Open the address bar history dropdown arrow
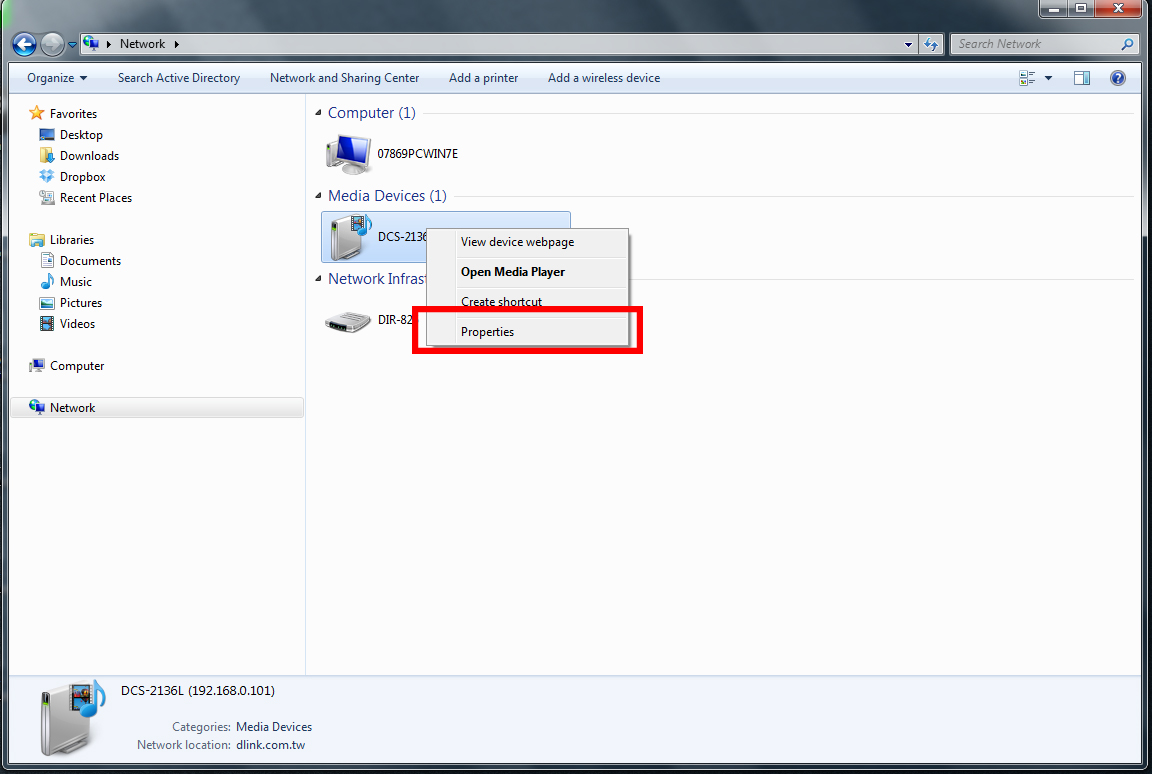Screen dimensions: 1152x774 (908, 44)
